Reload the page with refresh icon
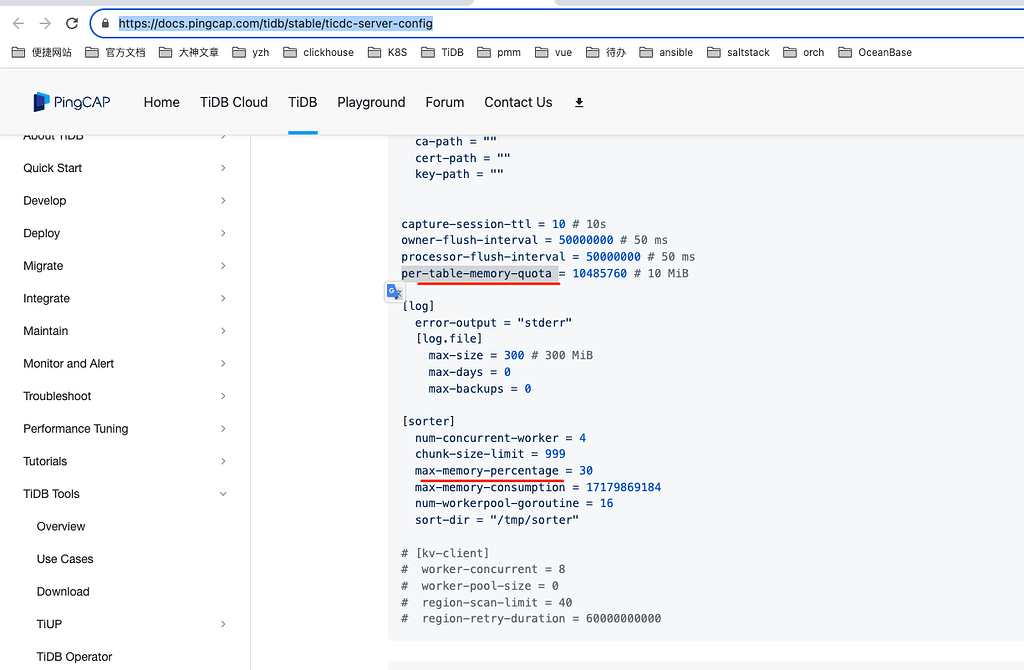 (72, 23)
